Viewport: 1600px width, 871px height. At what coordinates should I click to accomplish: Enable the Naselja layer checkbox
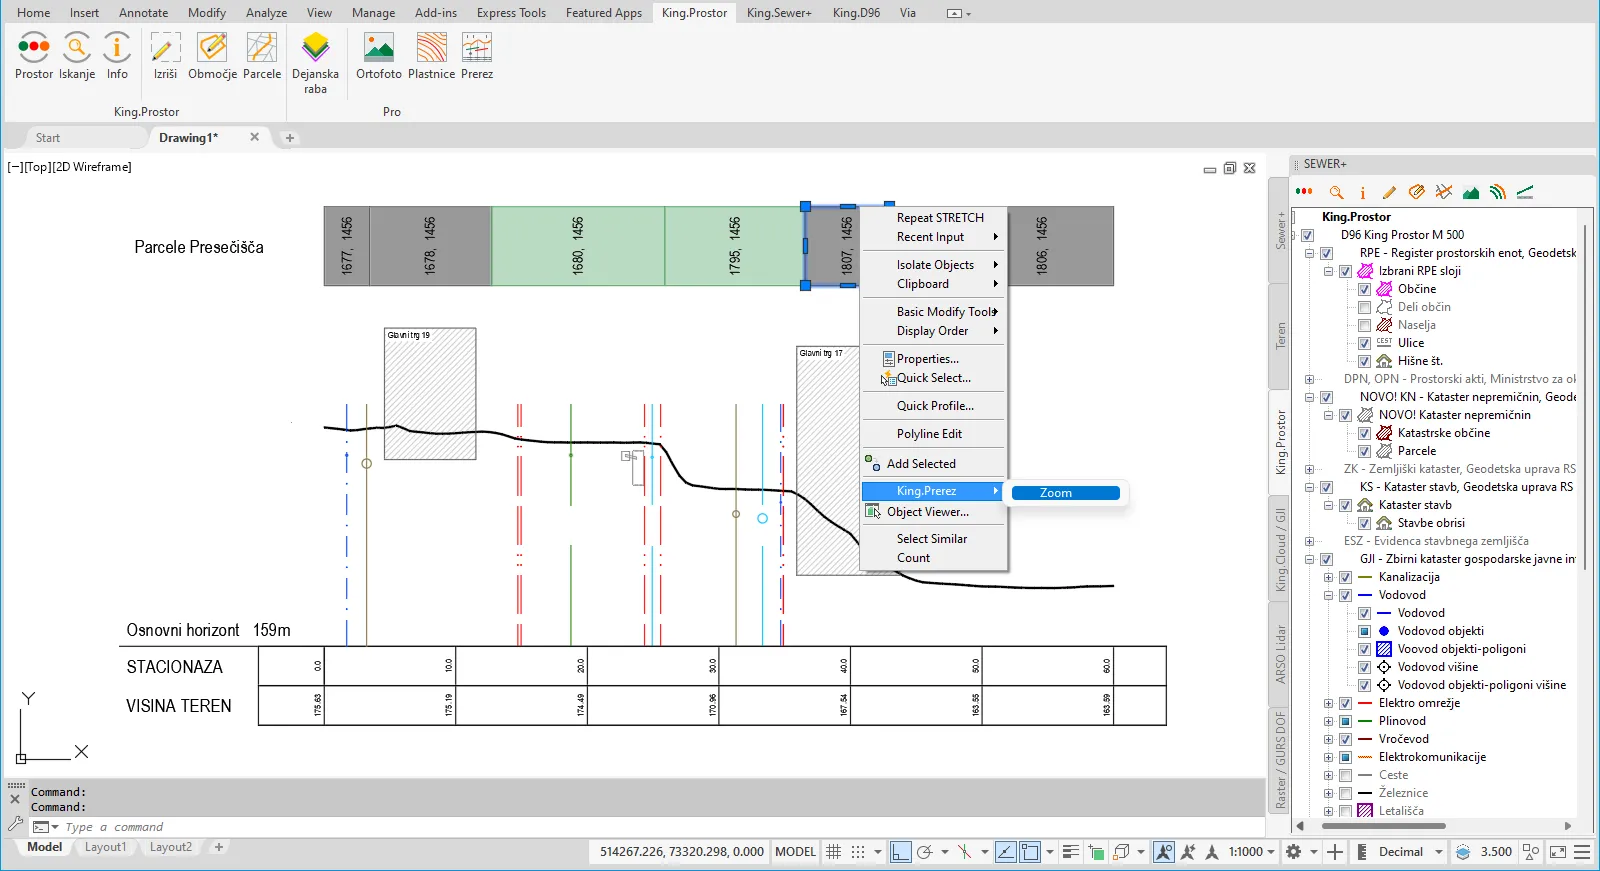[1364, 325]
